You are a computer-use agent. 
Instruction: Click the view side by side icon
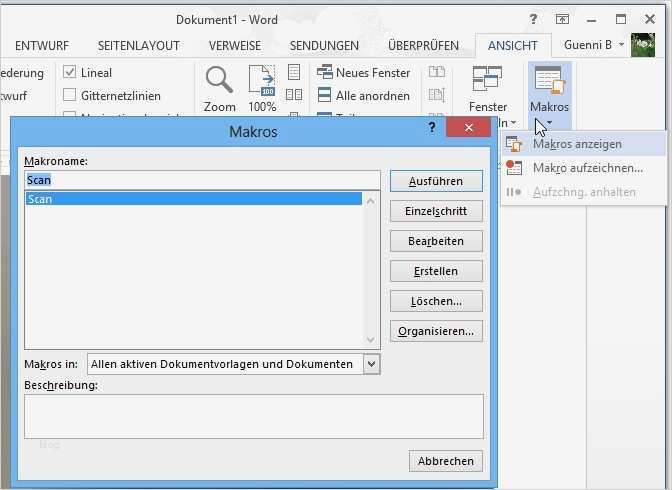[437, 72]
